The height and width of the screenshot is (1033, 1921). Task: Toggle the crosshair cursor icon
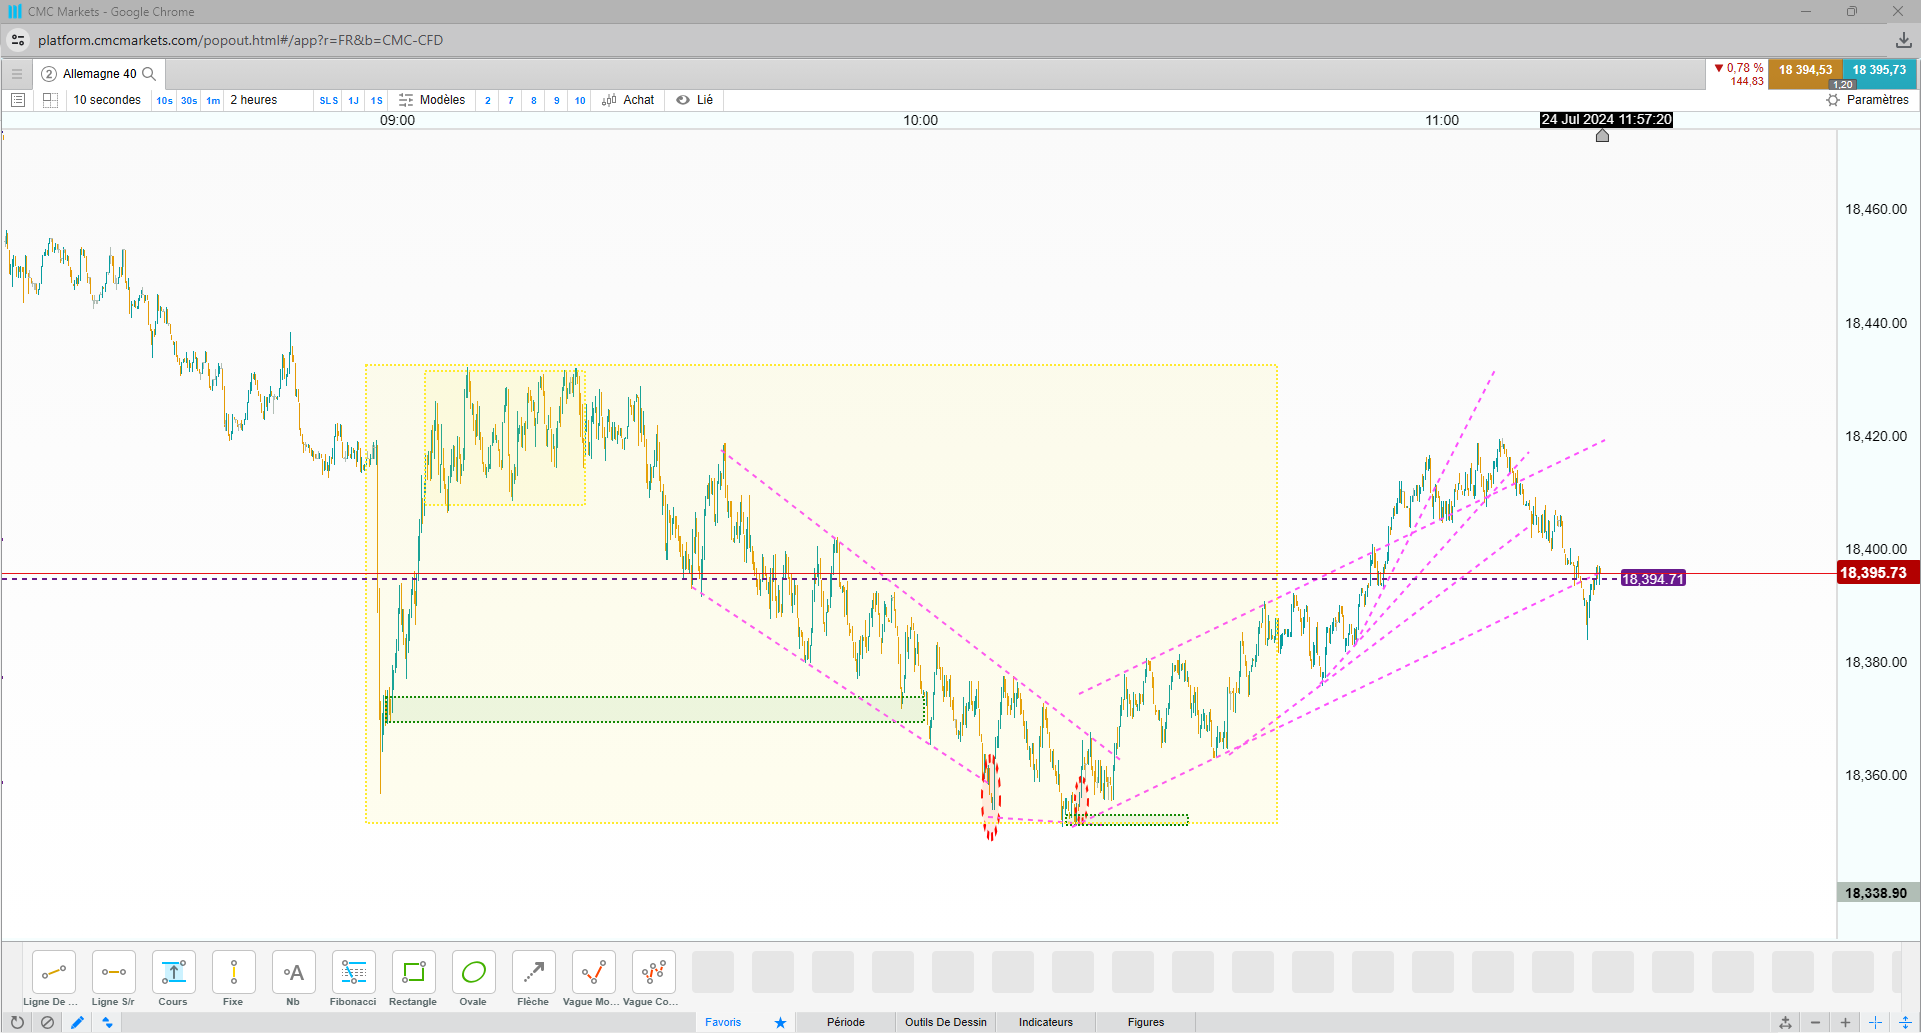(1875, 1022)
